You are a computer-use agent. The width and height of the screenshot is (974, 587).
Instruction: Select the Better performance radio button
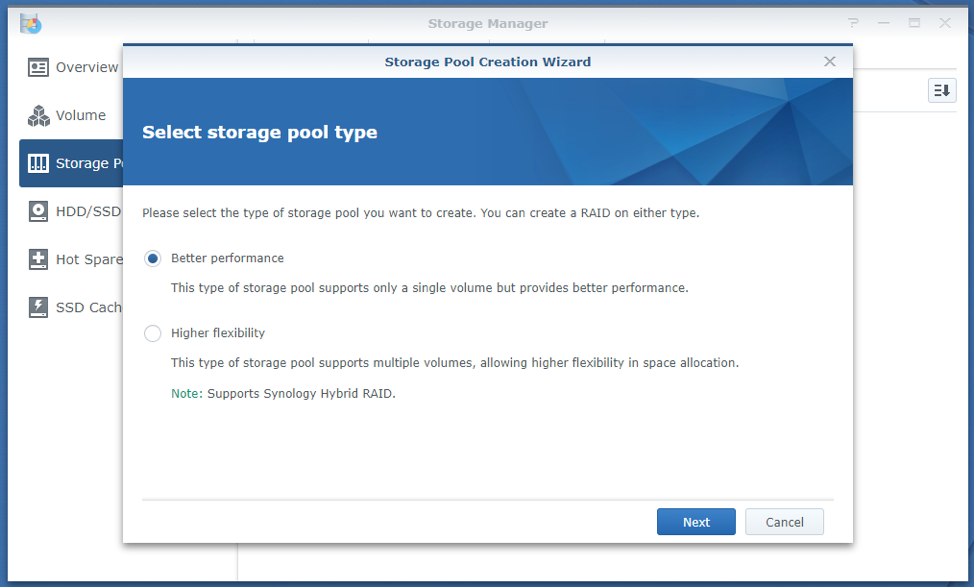pos(153,258)
